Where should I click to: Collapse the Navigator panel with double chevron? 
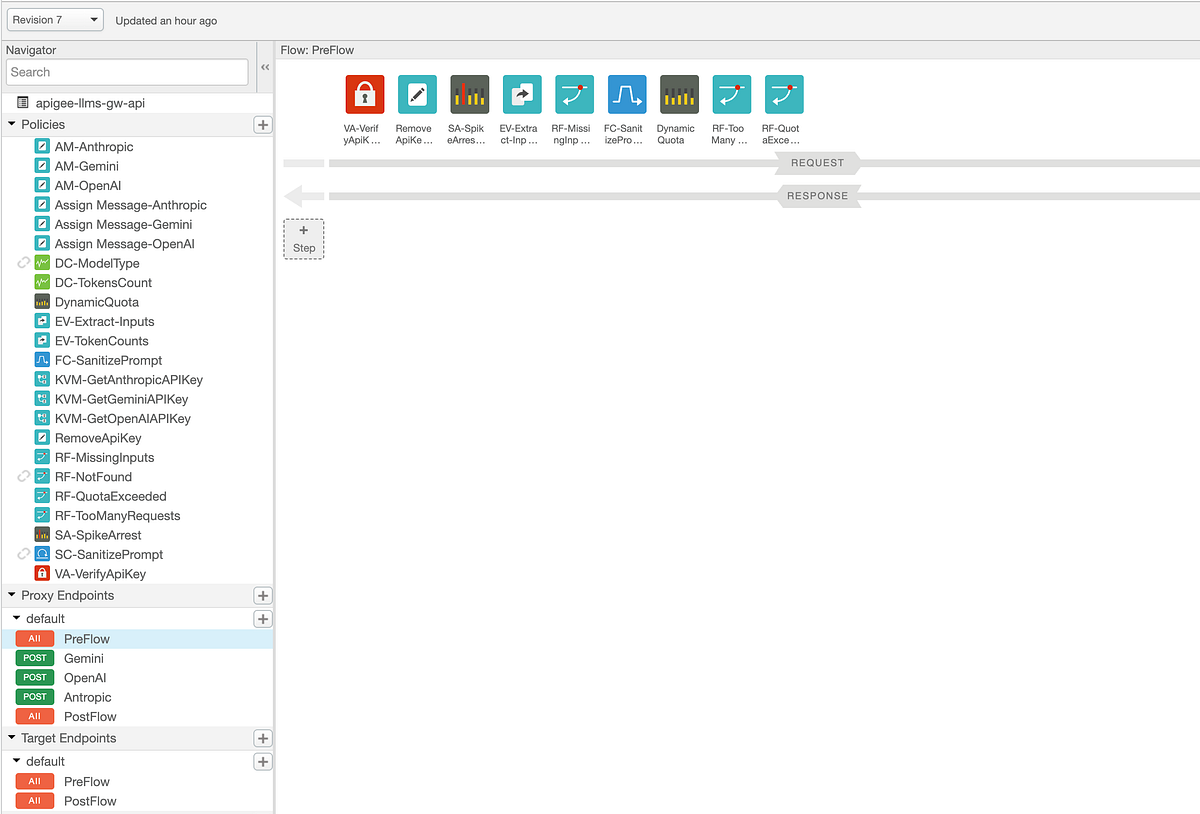[265, 68]
